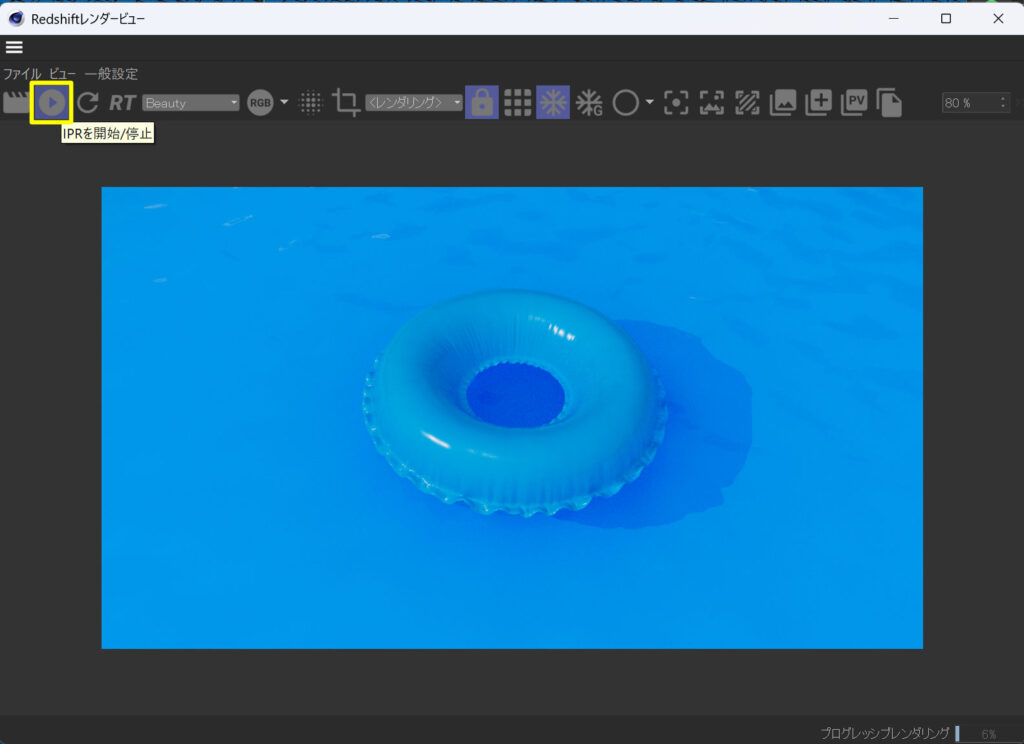Open the ファイル menu
This screenshot has width=1024, height=744.
[22, 74]
